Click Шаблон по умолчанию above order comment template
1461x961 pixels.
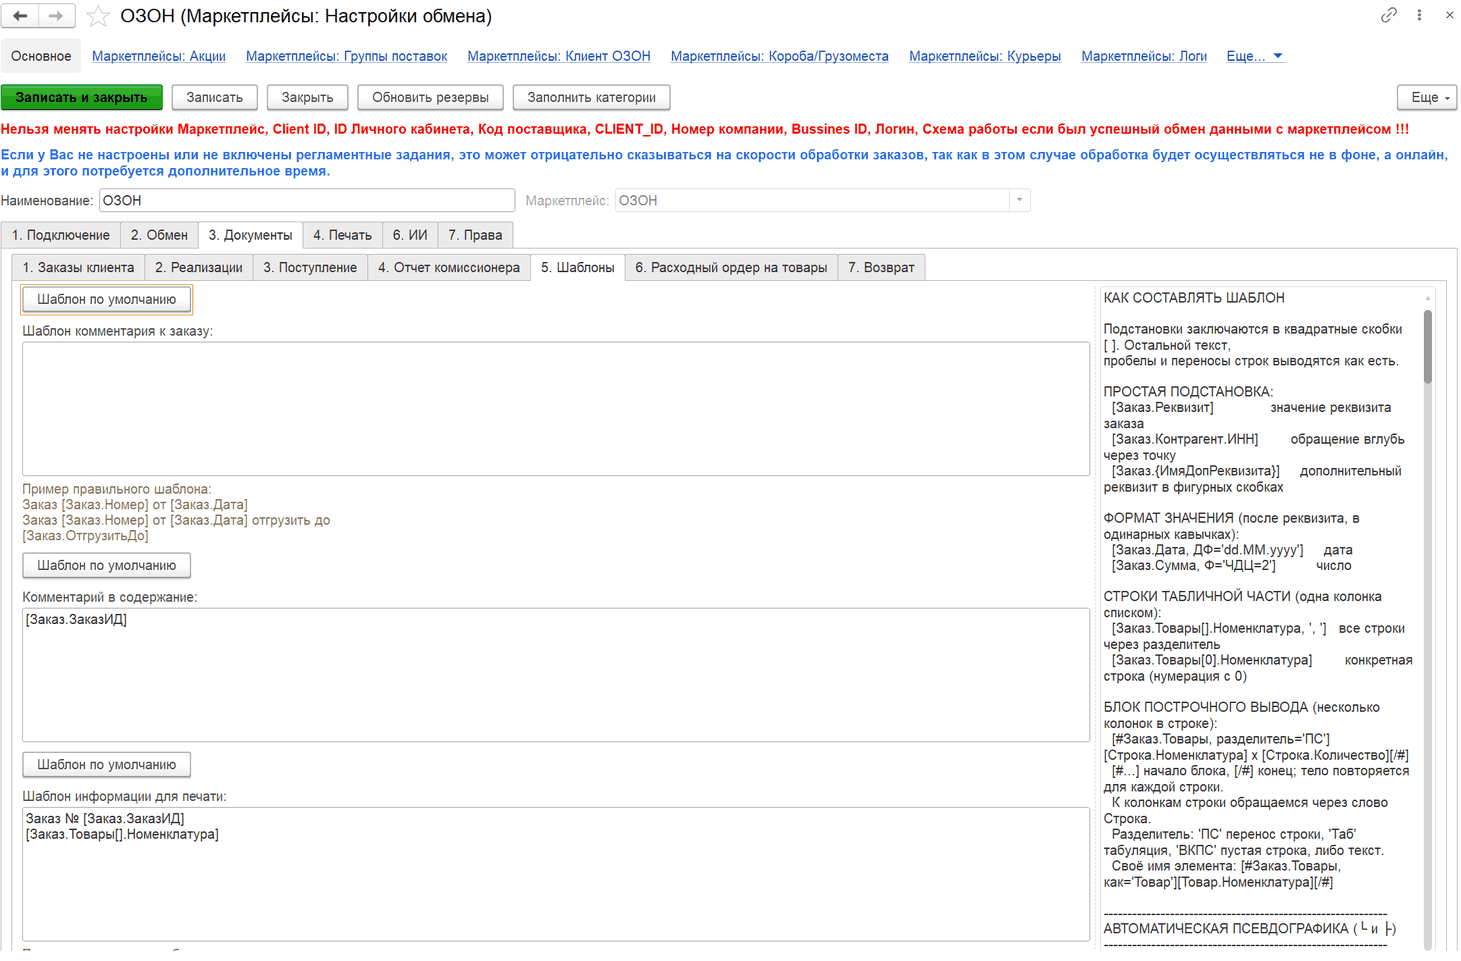(x=107, y=299)
